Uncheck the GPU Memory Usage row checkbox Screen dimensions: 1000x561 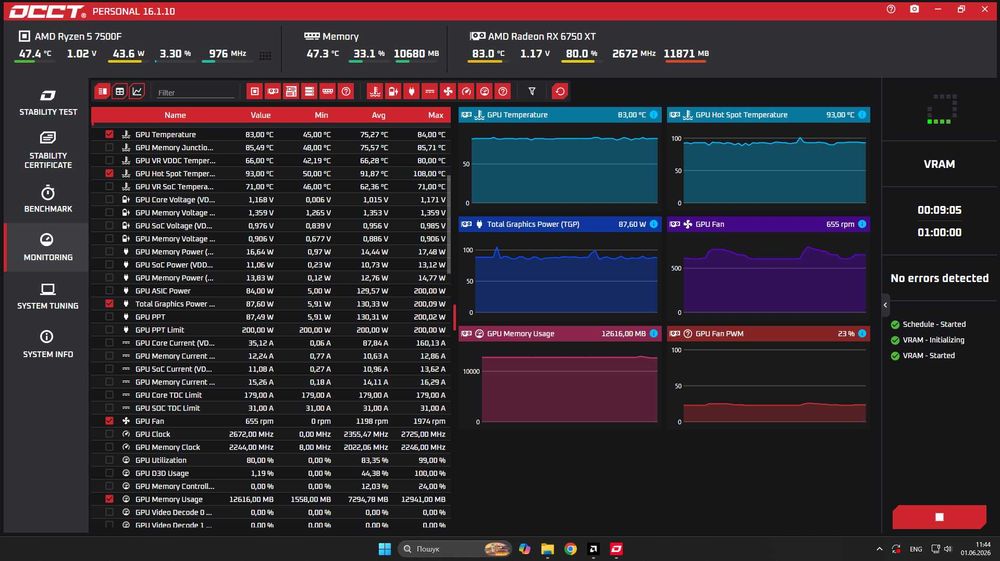point(109,499)
